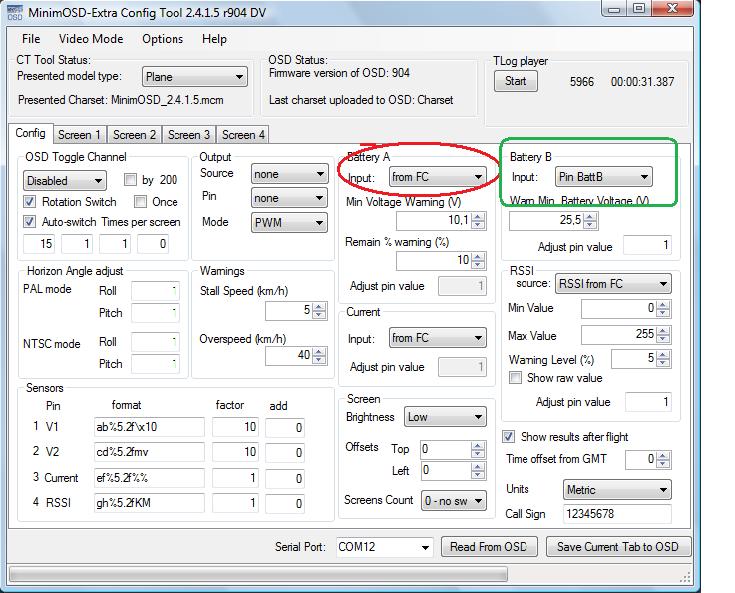Toggle the Auto-switch checkbox
This screenshot has height=593, width=735.
click(30, 222)
